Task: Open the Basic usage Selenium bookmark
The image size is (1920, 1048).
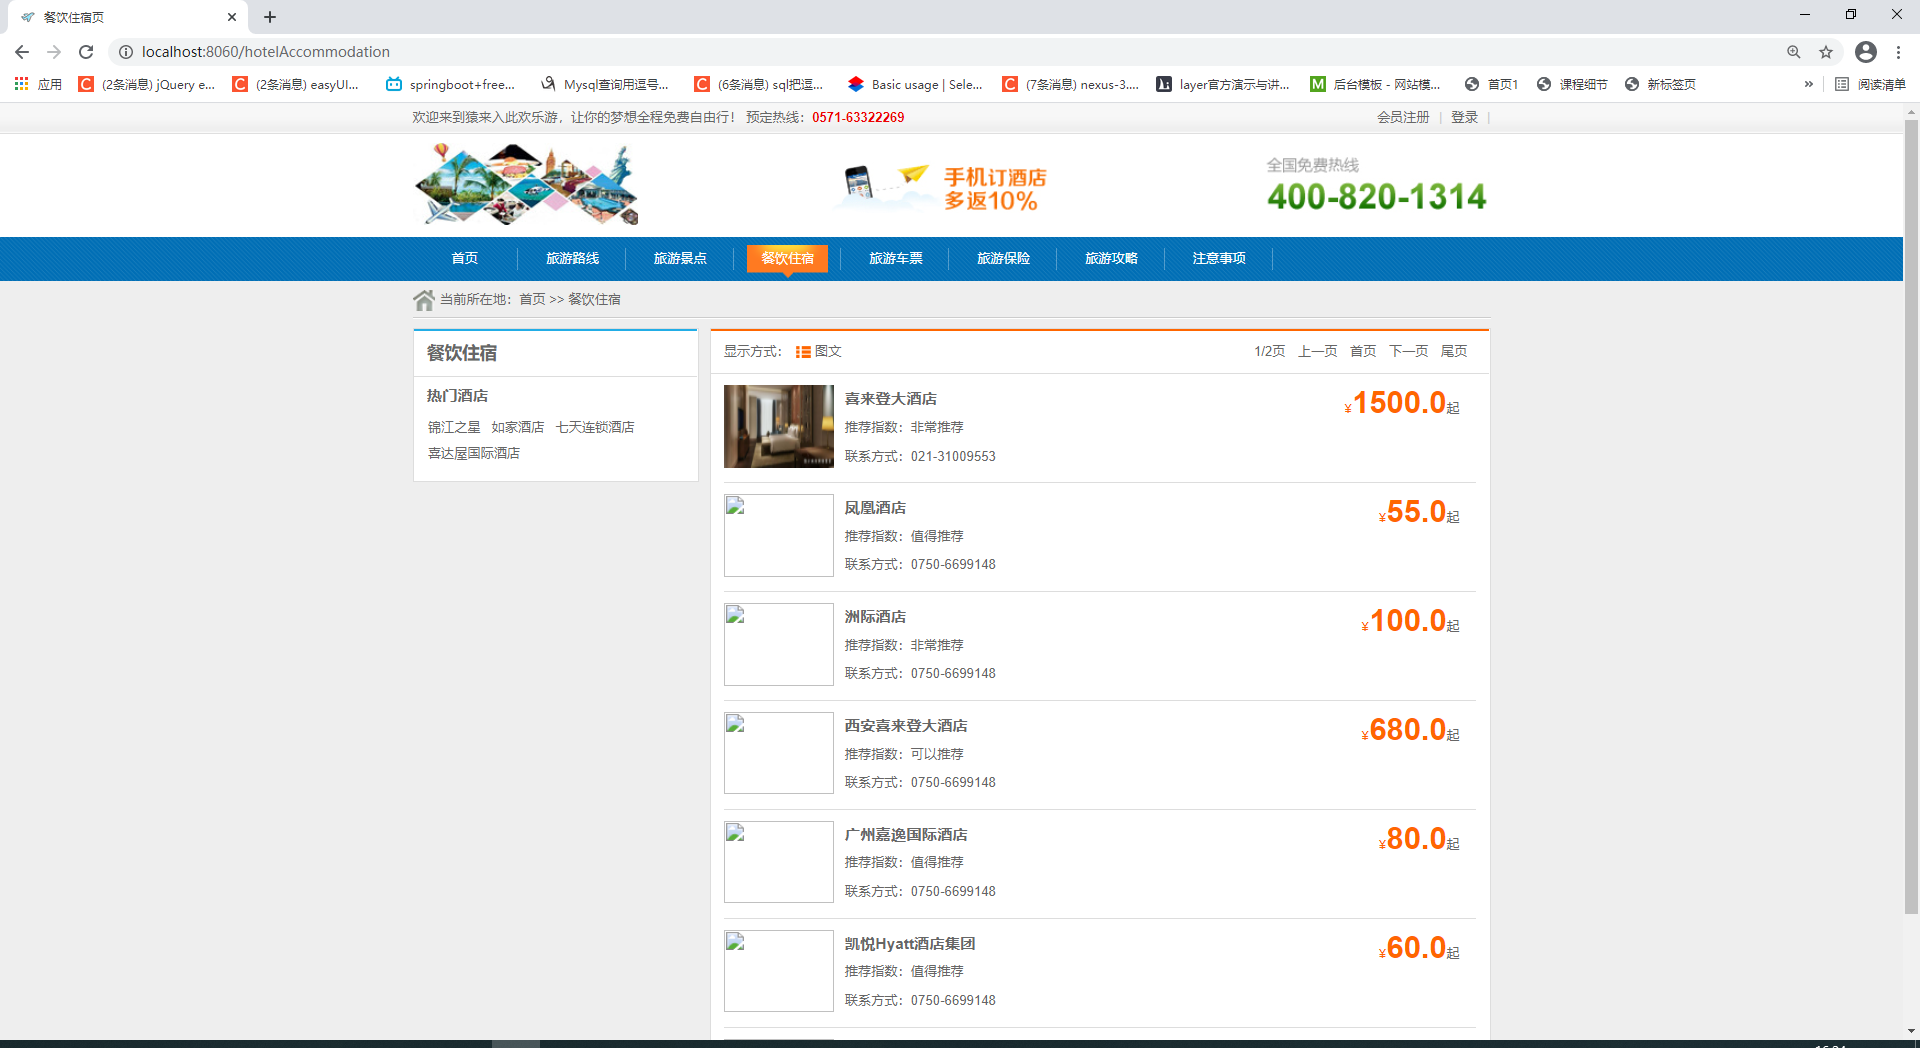Action: point(915,84)
